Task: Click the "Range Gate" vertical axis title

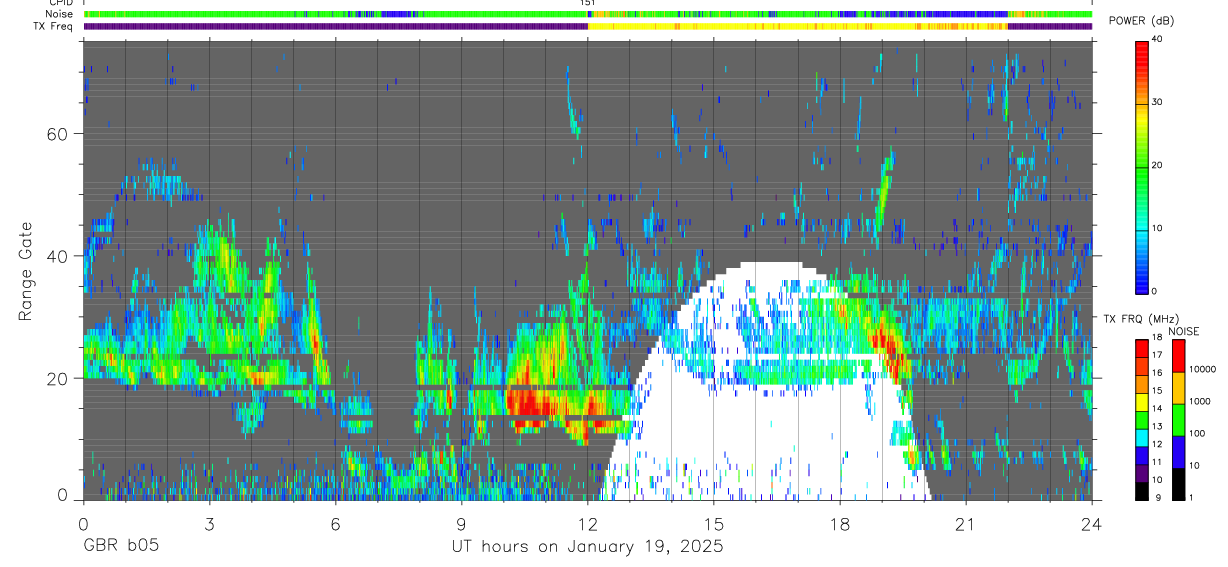Action: pyautogui.click(x=24, y=270)
